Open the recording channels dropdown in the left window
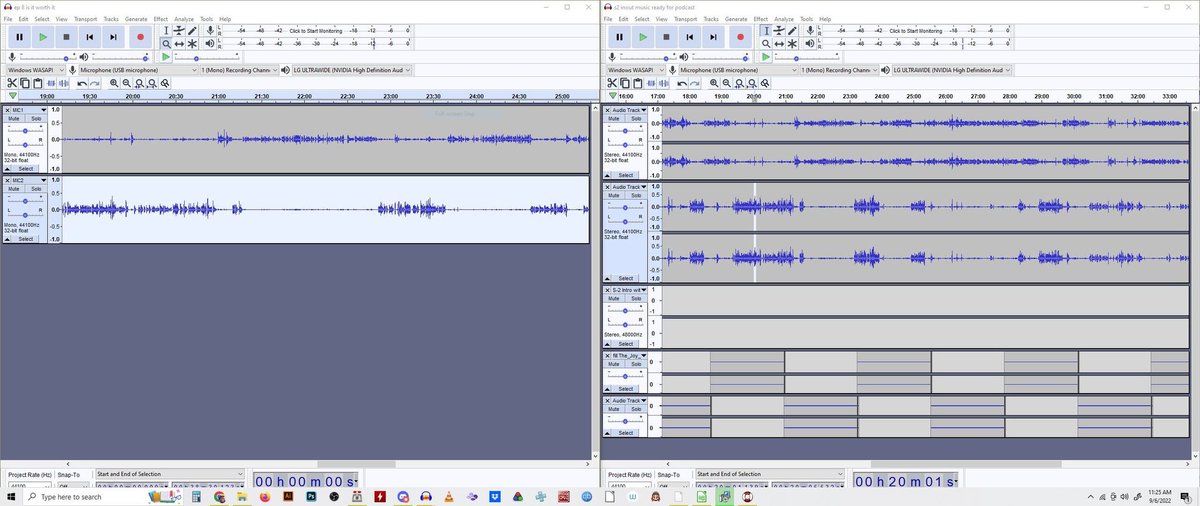The height and width of the screenshot is (506, 1200). [239, 71]
